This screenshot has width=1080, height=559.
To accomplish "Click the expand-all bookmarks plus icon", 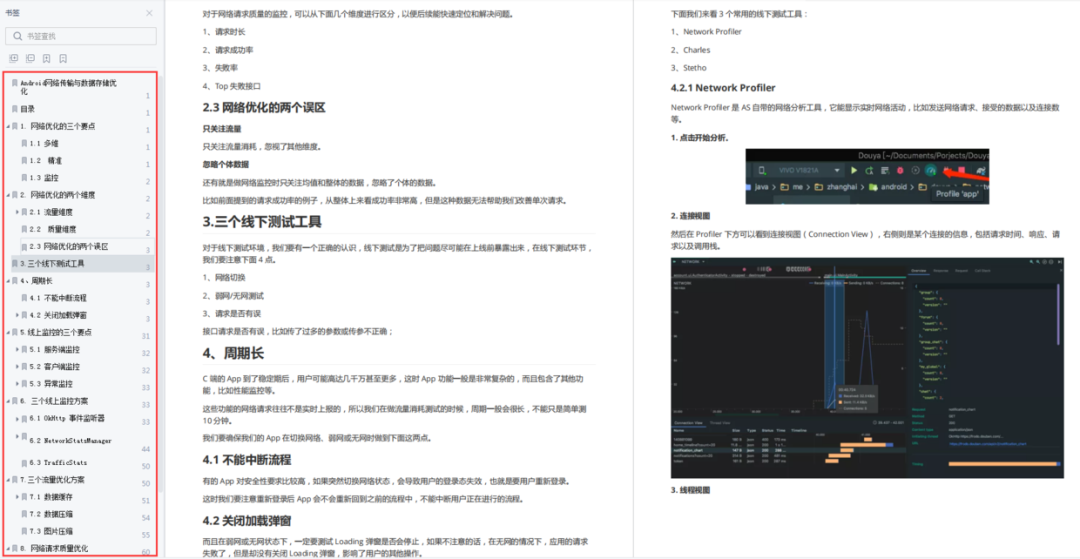I will pyautogui.click(x=14, y=59).
